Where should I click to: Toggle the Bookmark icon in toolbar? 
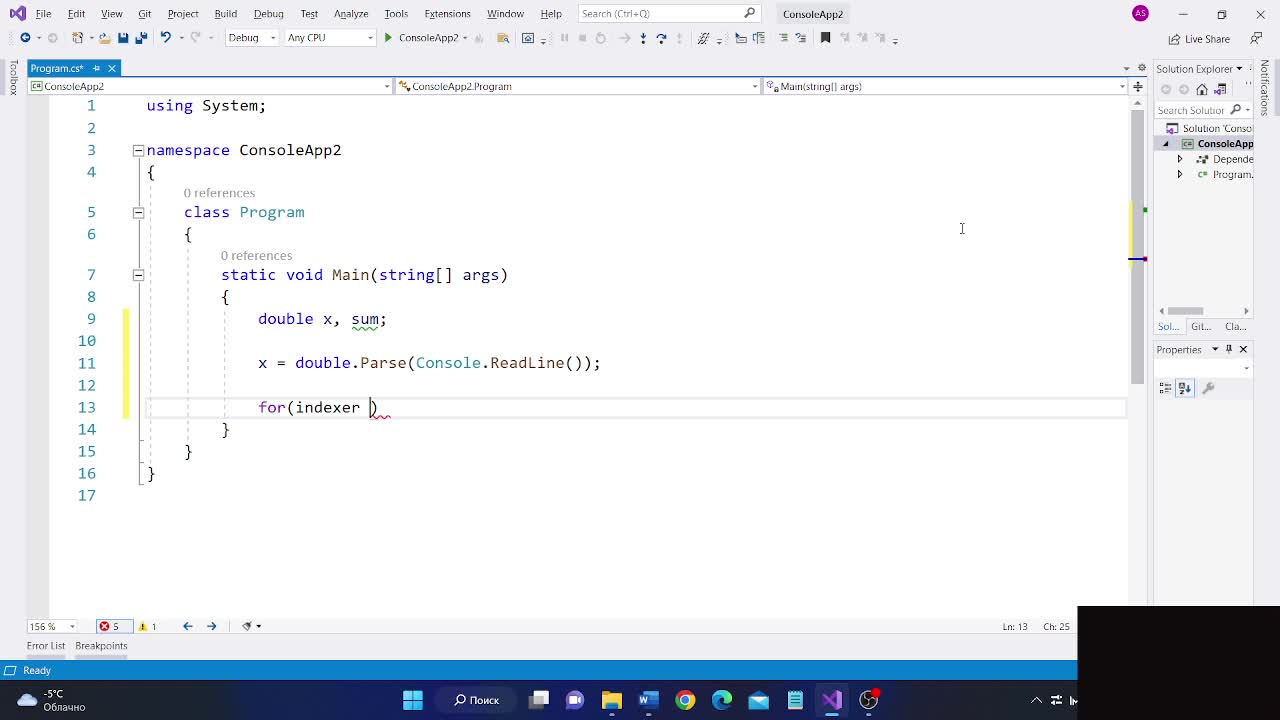point(825,38)
